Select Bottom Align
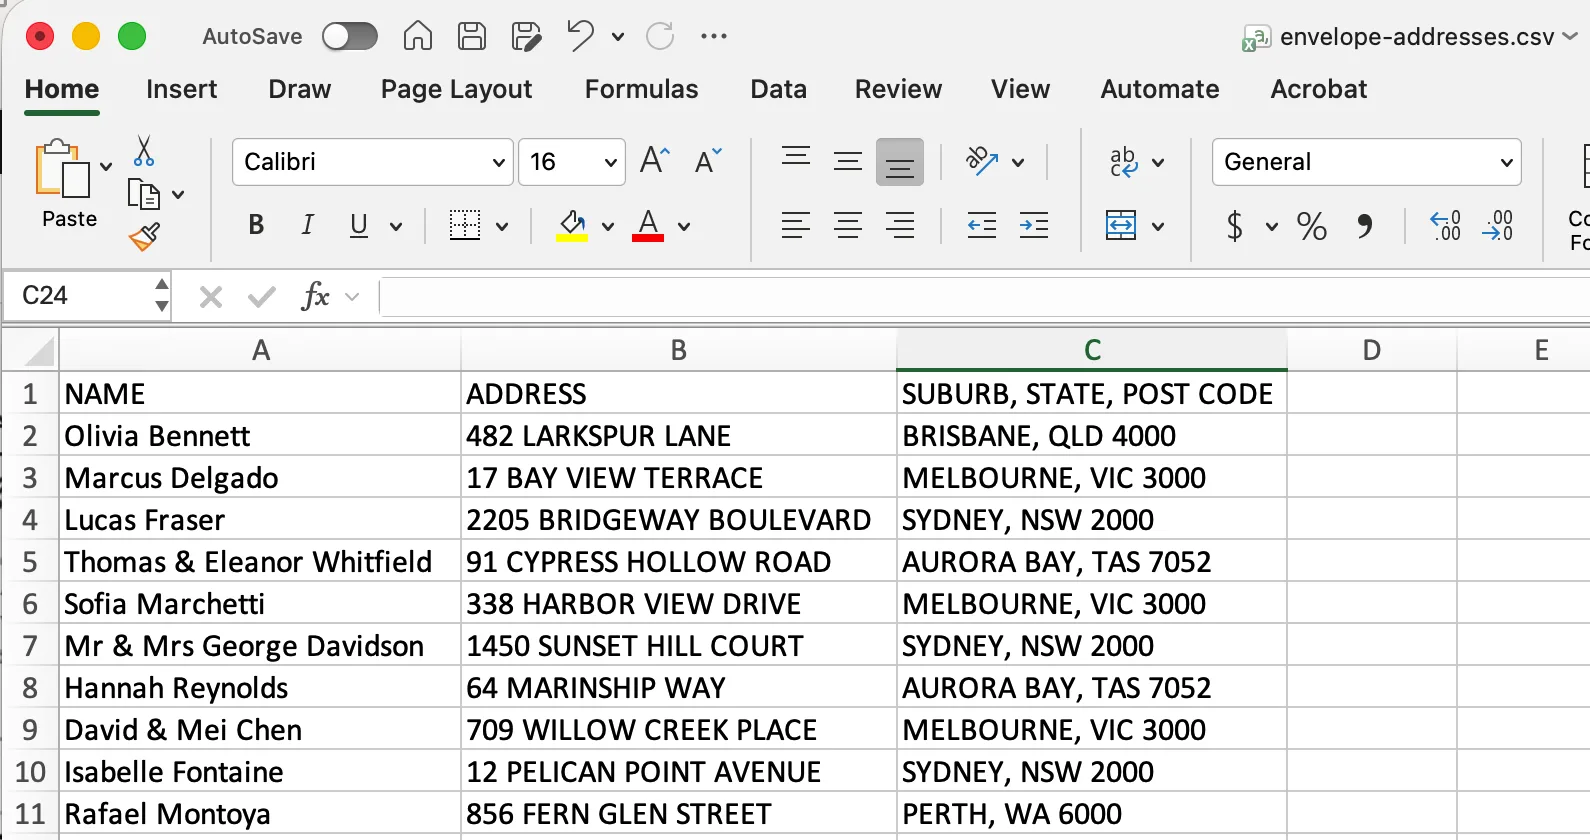The height and width of the screenshot is (840, 1590). [x=900, y=162]
